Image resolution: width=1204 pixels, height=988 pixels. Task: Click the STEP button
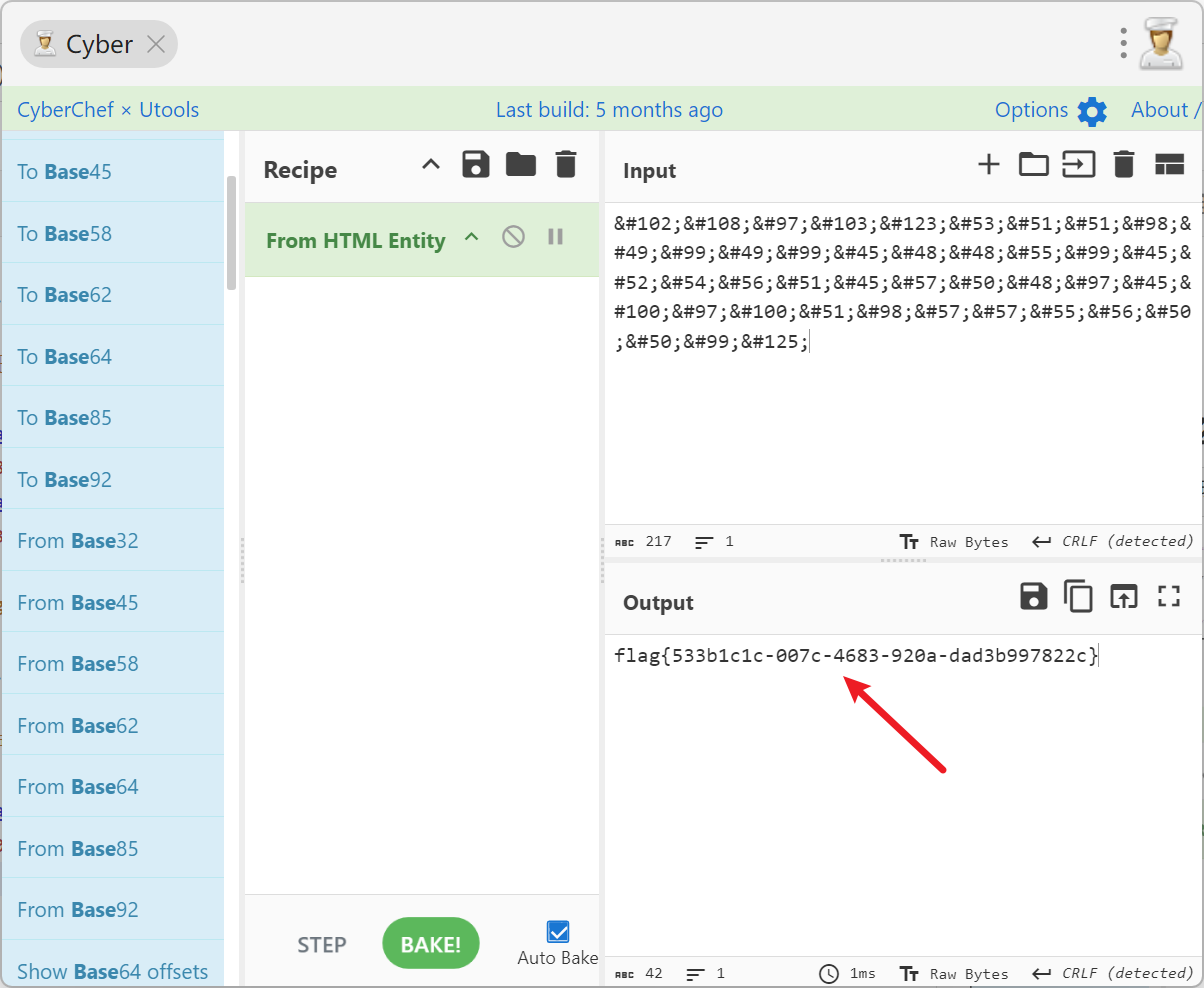point(322,945)
